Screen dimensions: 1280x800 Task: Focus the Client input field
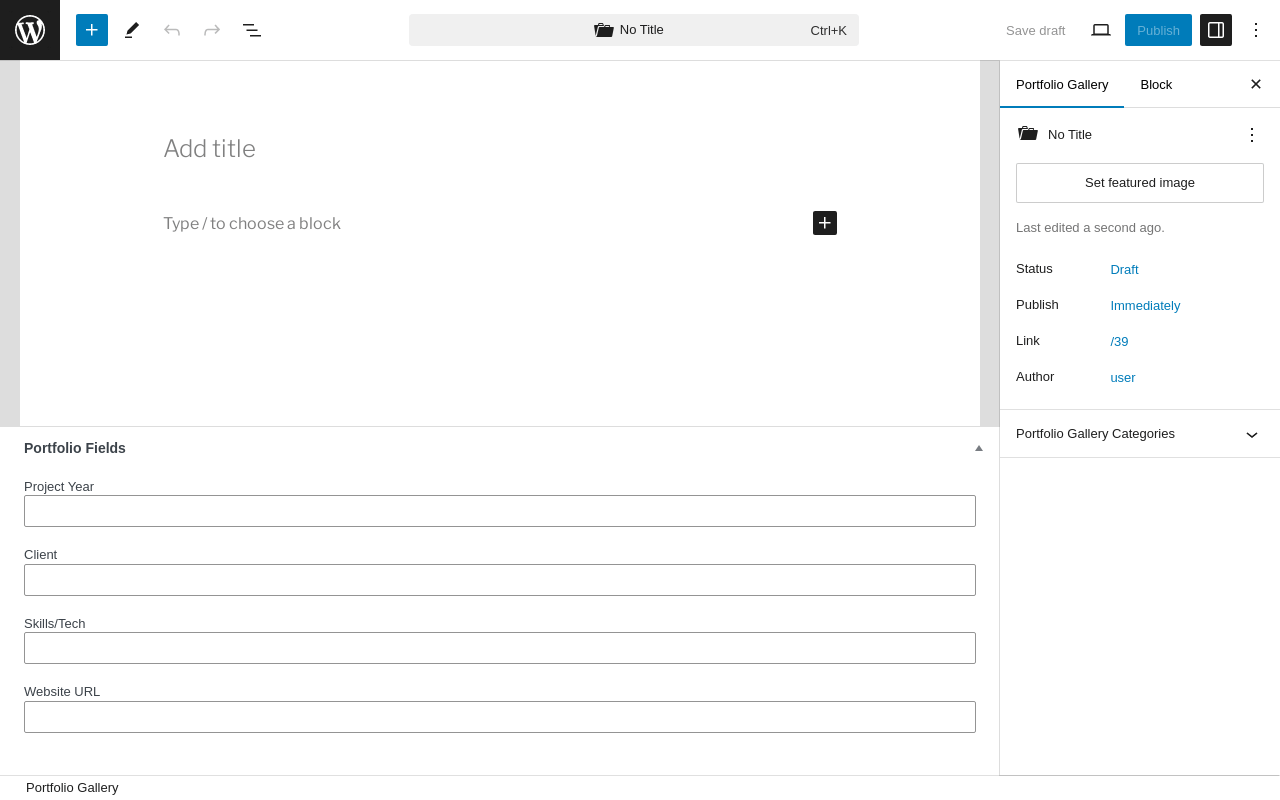500,580
